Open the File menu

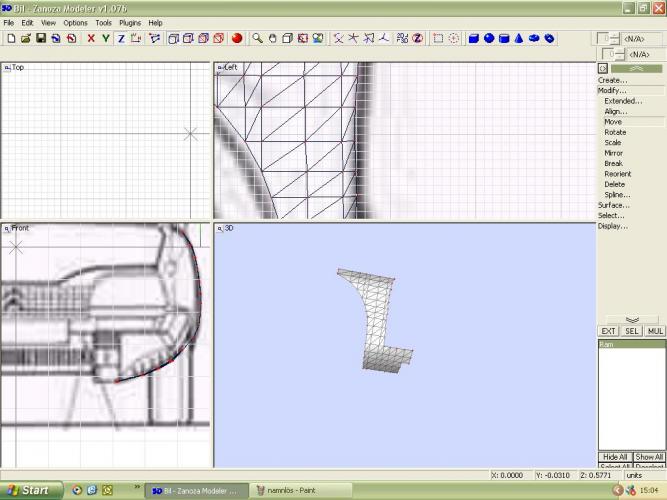click(9, 23)
